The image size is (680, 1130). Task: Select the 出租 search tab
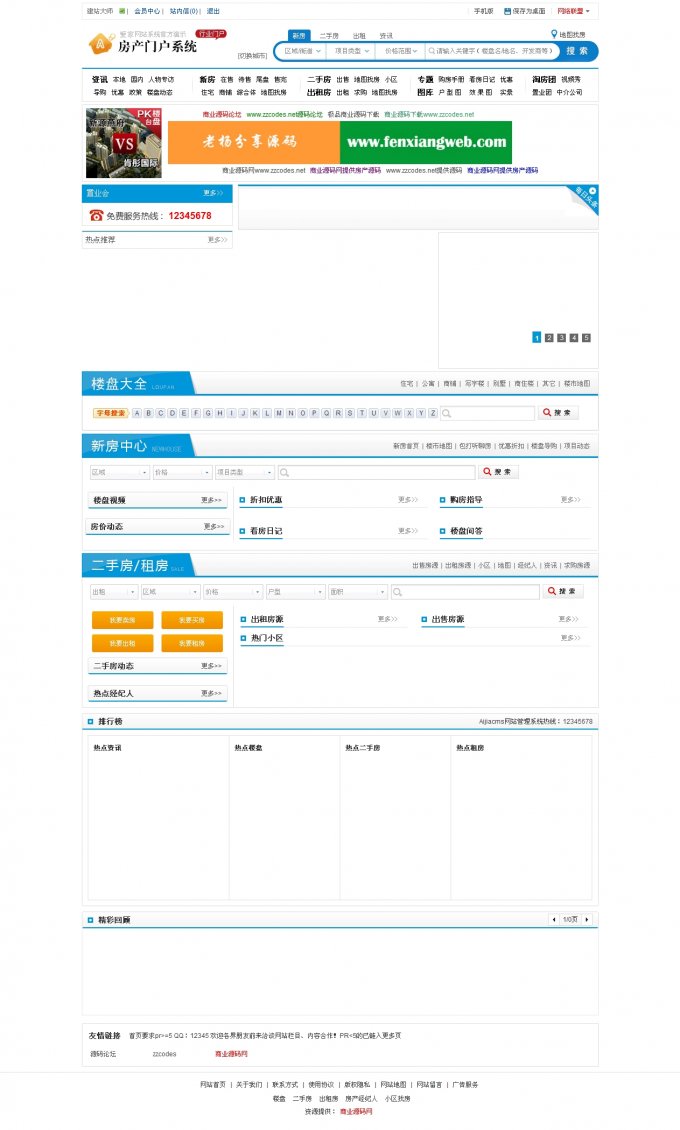point(359,35)
